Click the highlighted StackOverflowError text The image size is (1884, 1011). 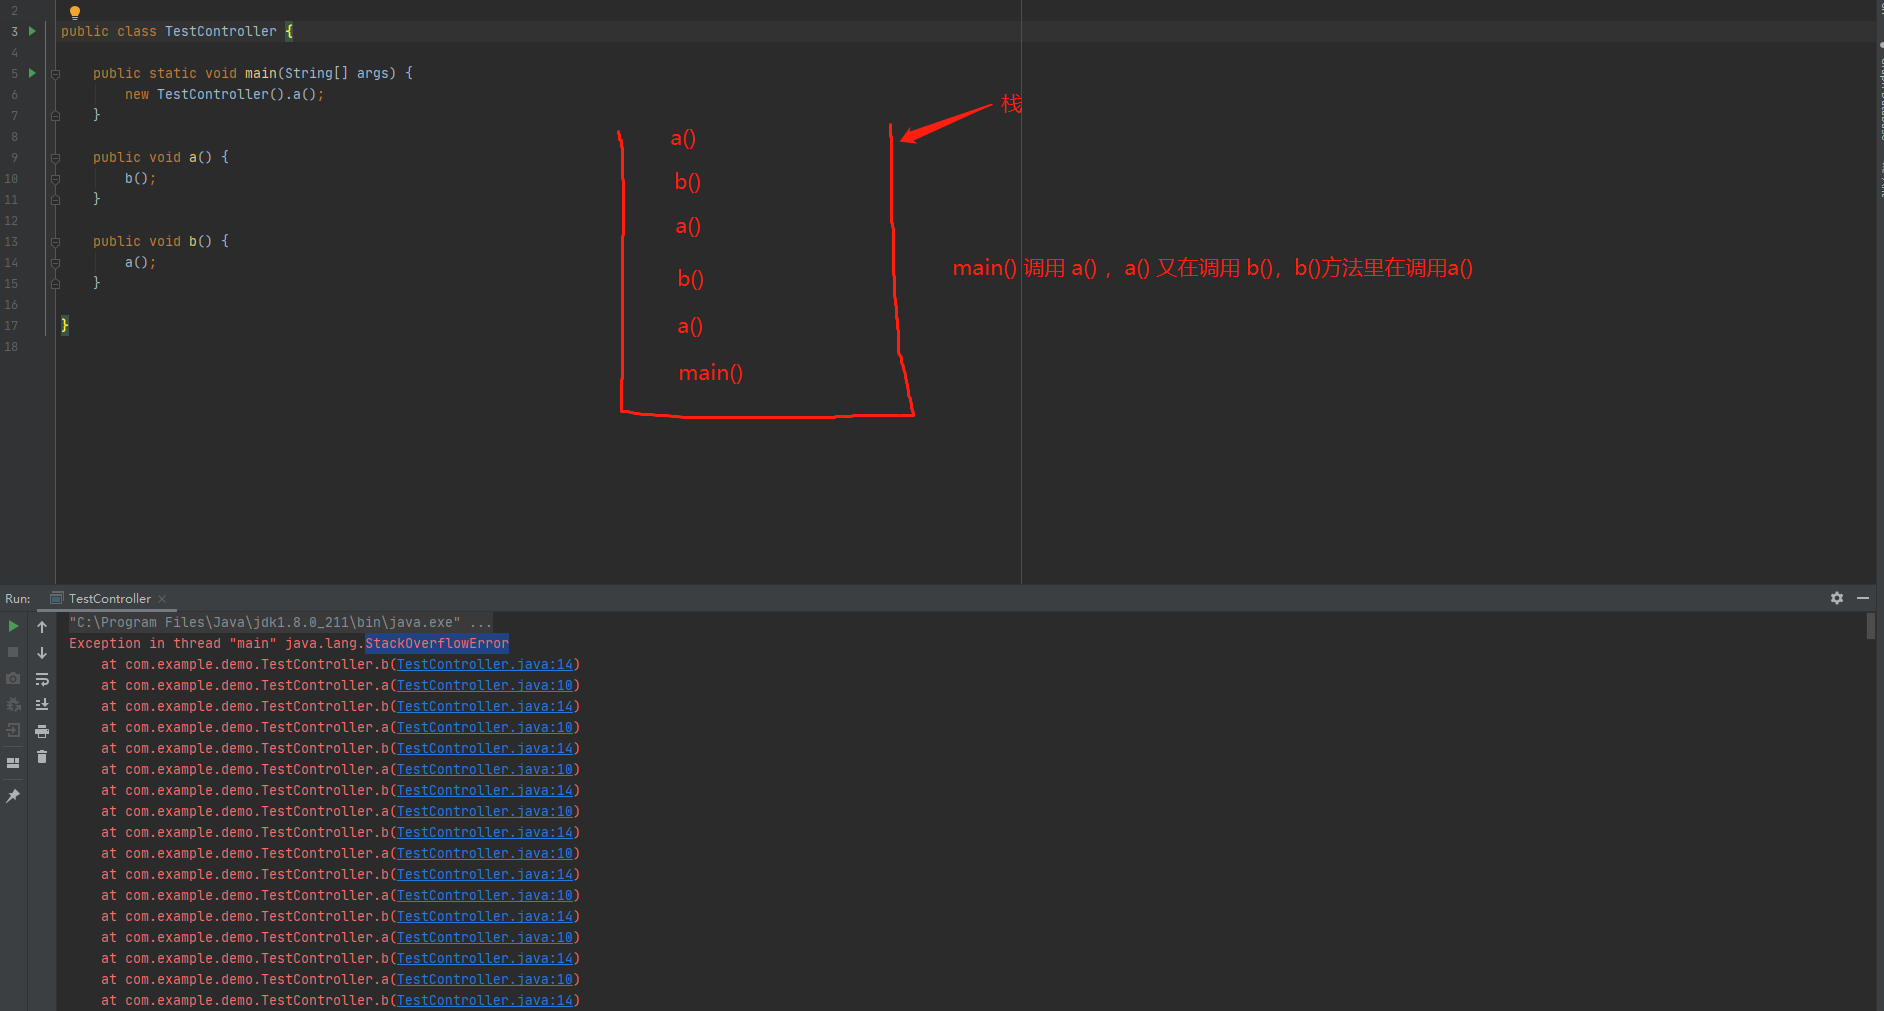(x=437, y=644)
